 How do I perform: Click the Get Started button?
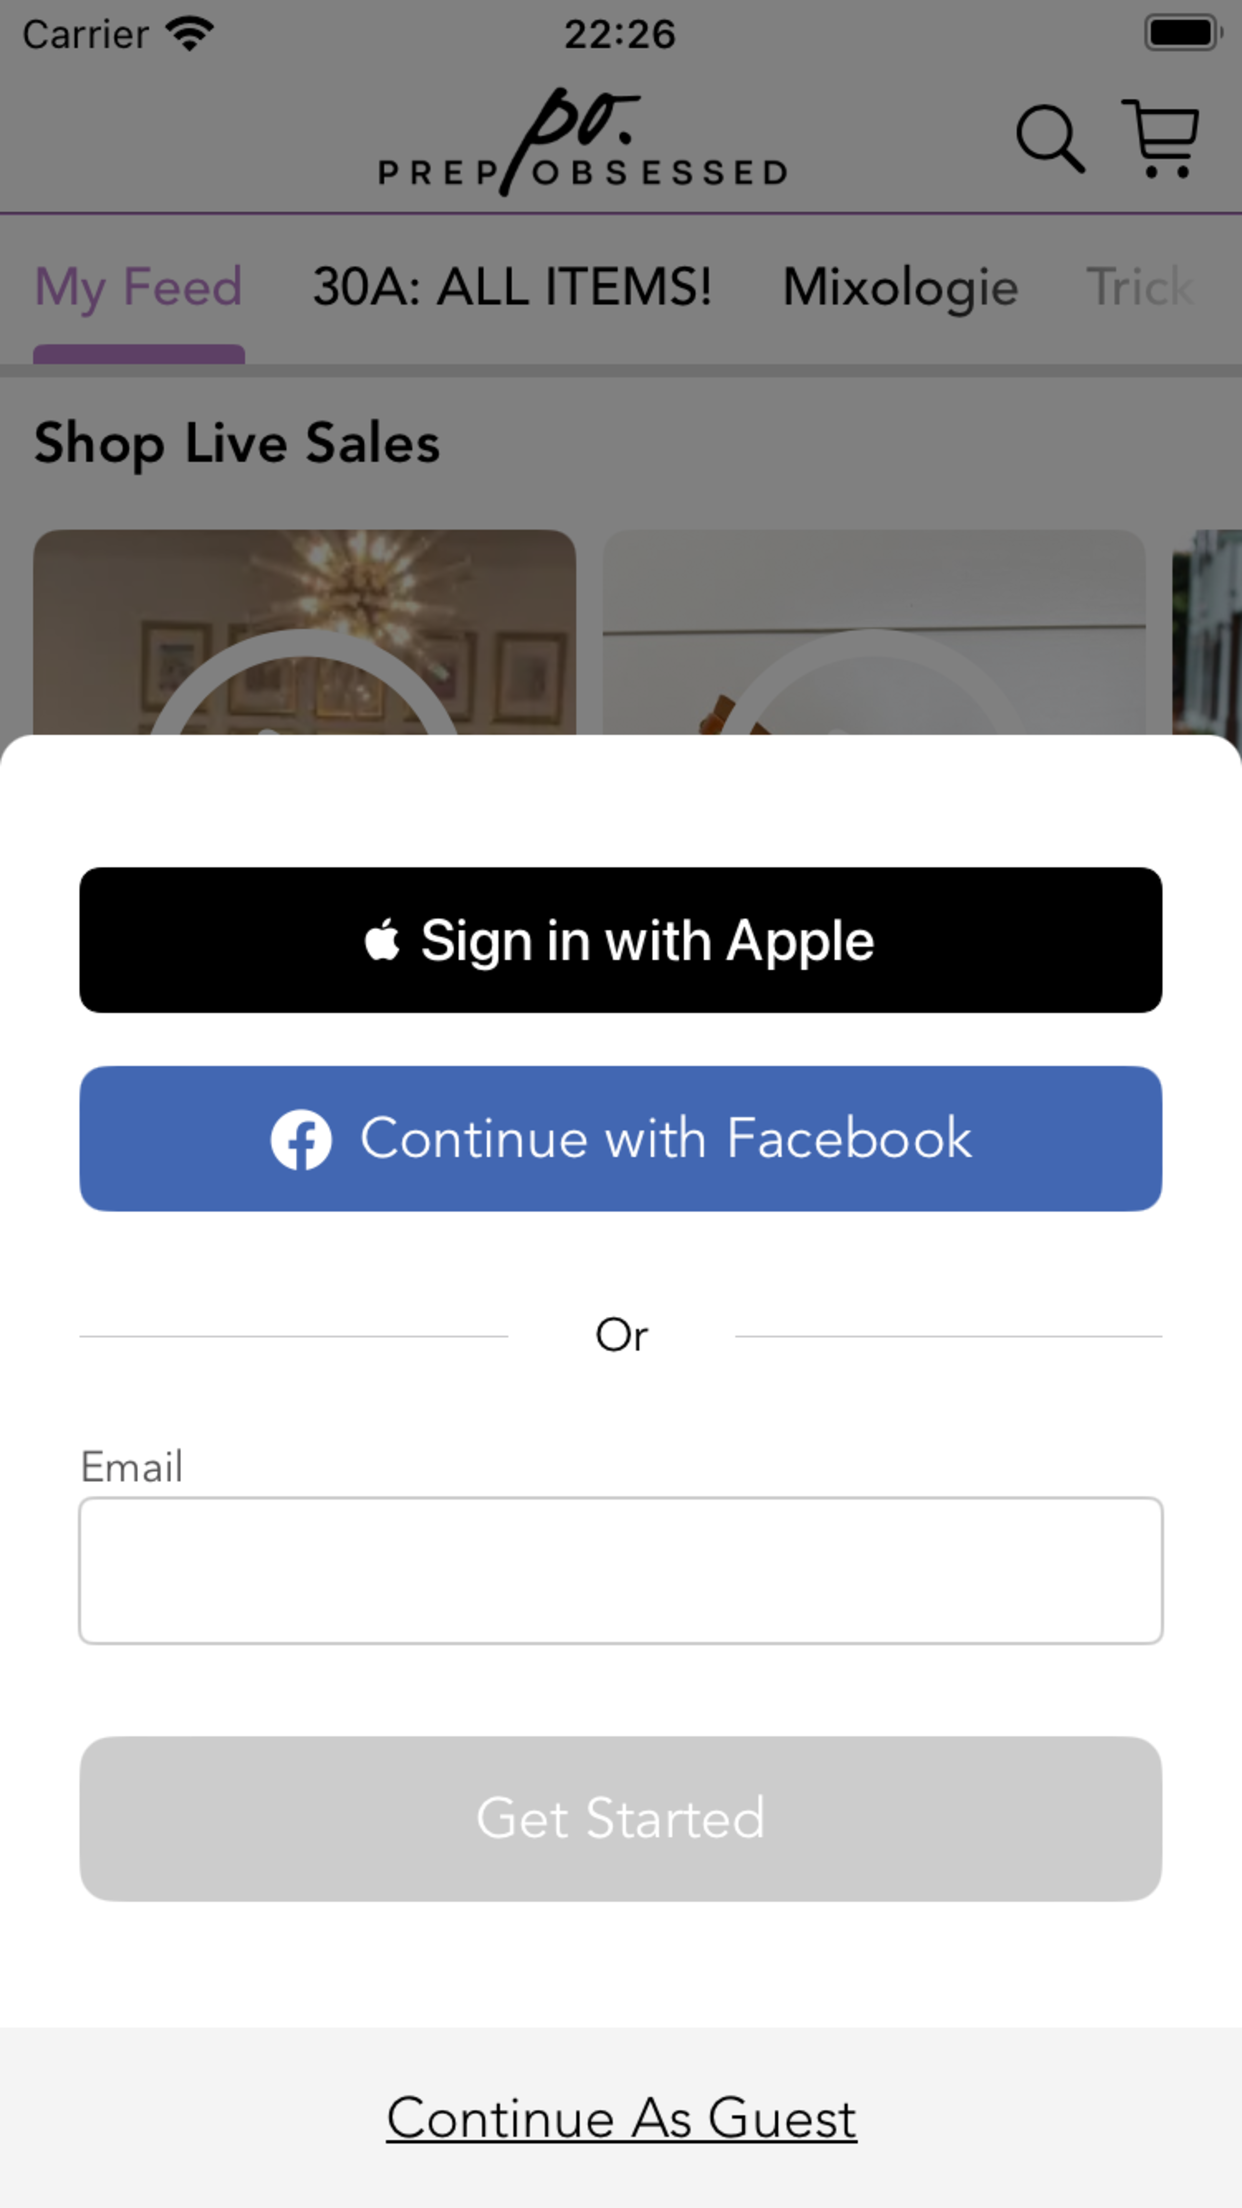(621, 1819)
